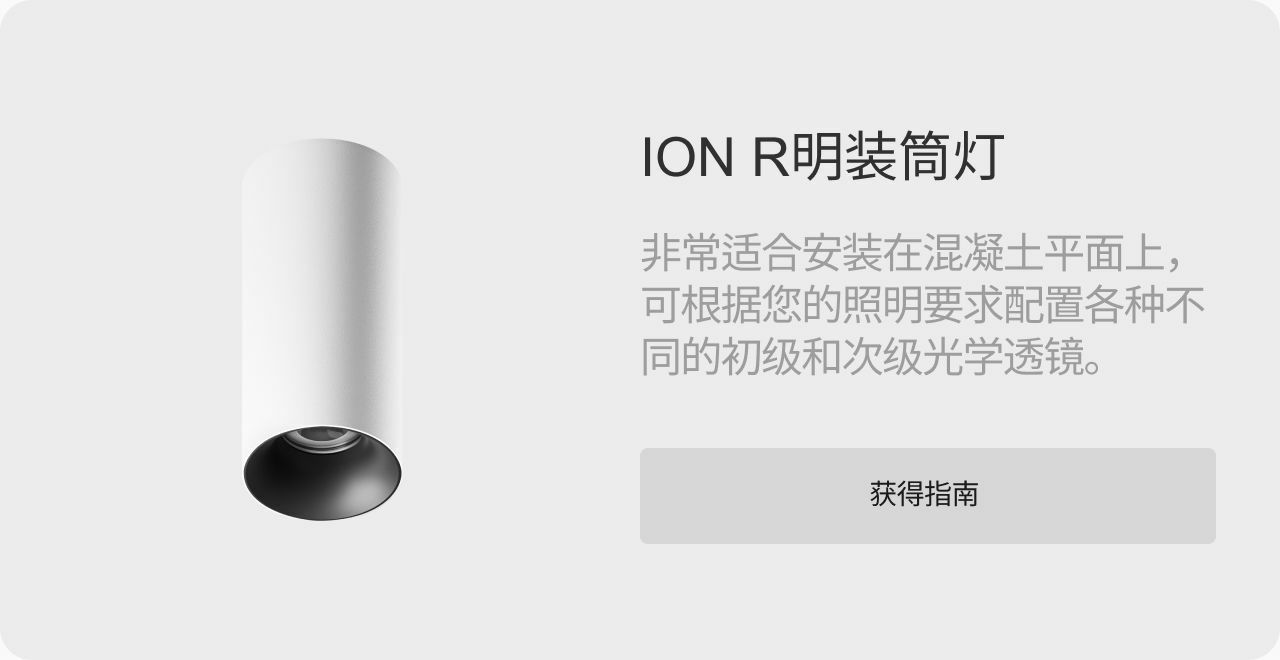Open the downlight product image
Viewport: 1280px width, 660px height.
(322, 330)
